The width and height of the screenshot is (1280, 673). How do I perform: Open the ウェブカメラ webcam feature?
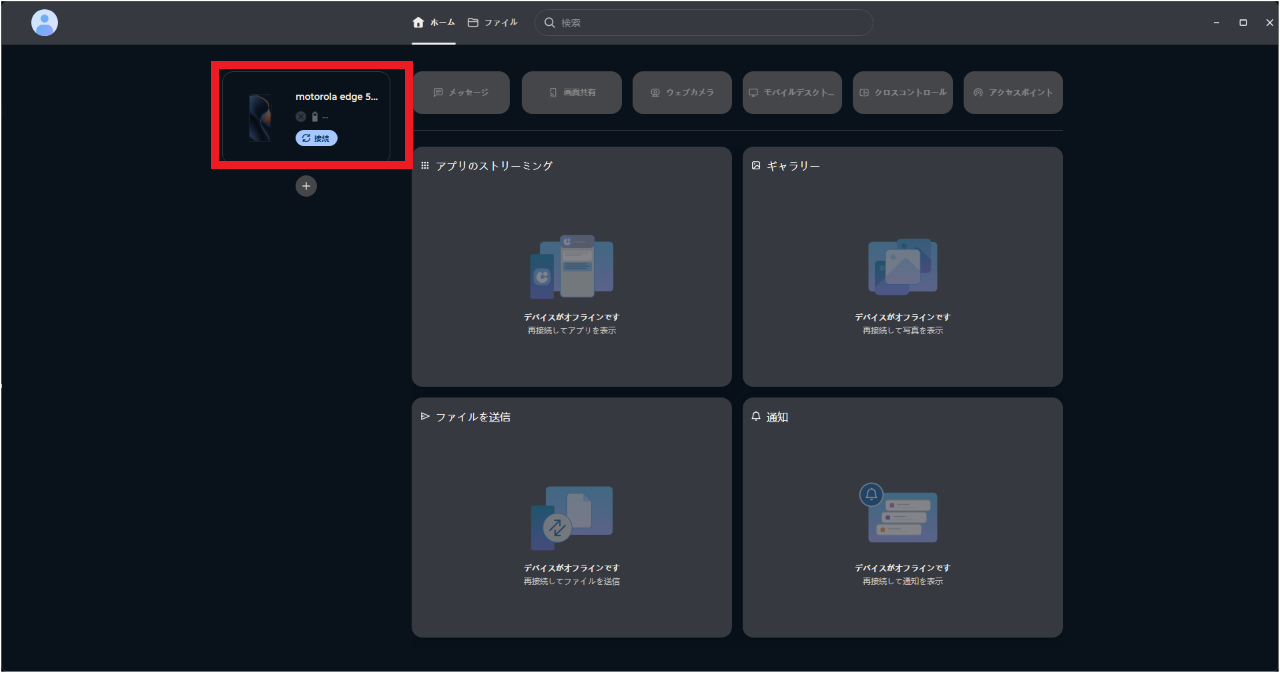682,92
